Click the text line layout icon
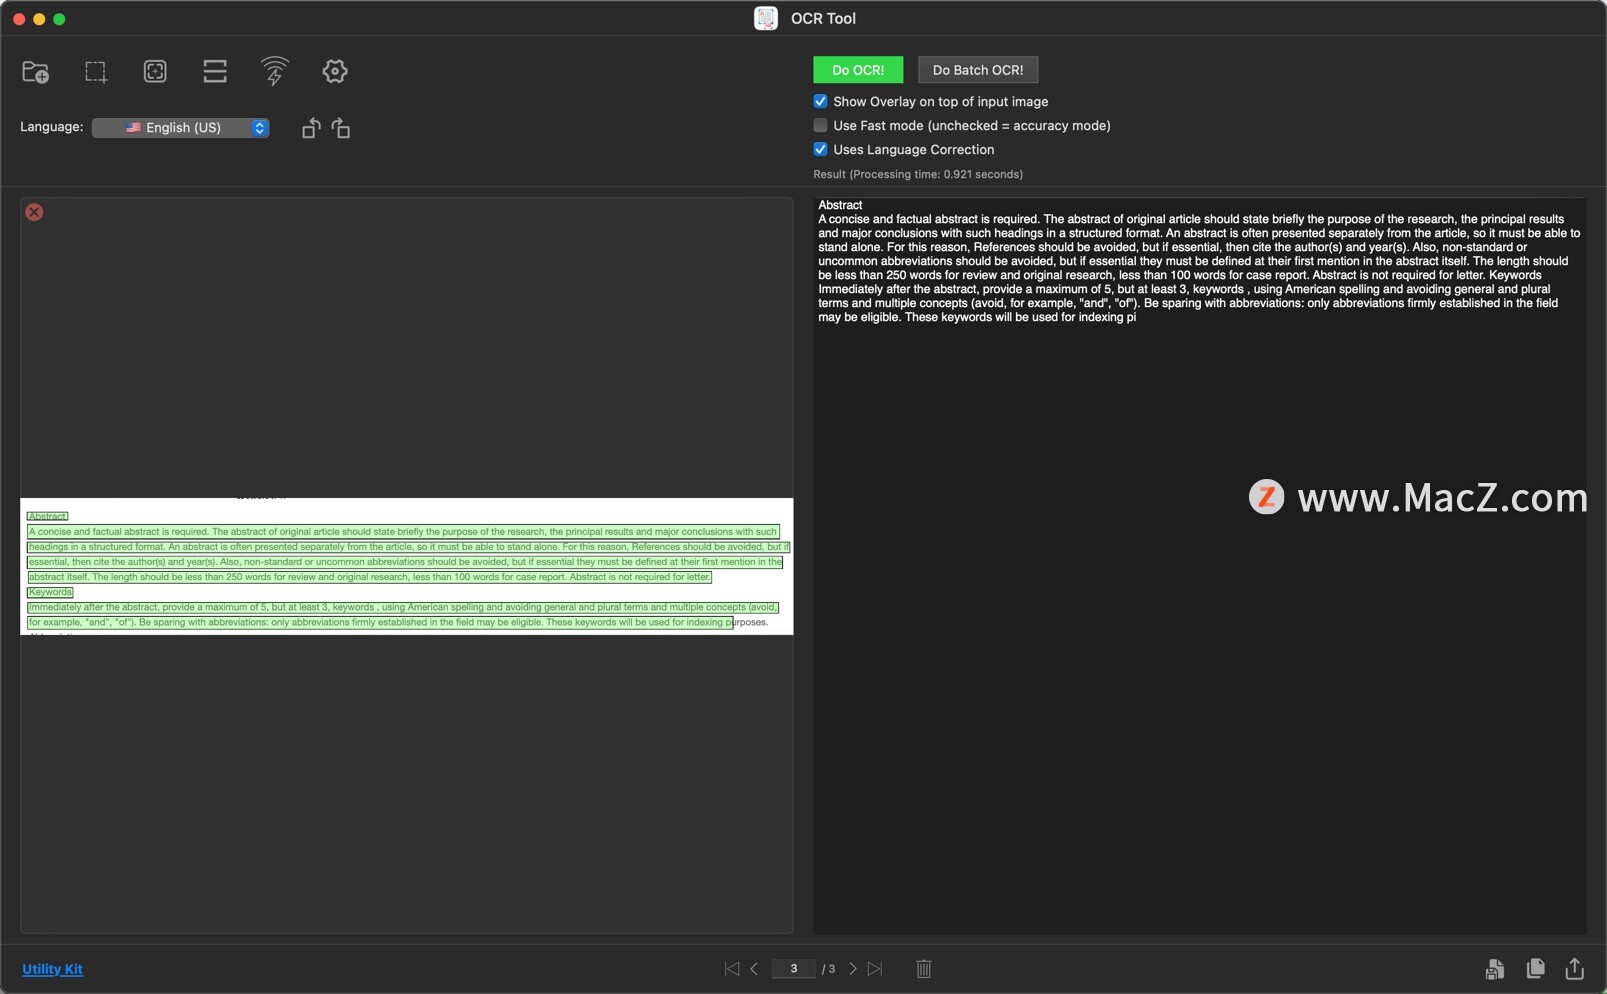Image resolution: width=1607 pixels, height=994 pixels. pos(215,71)
